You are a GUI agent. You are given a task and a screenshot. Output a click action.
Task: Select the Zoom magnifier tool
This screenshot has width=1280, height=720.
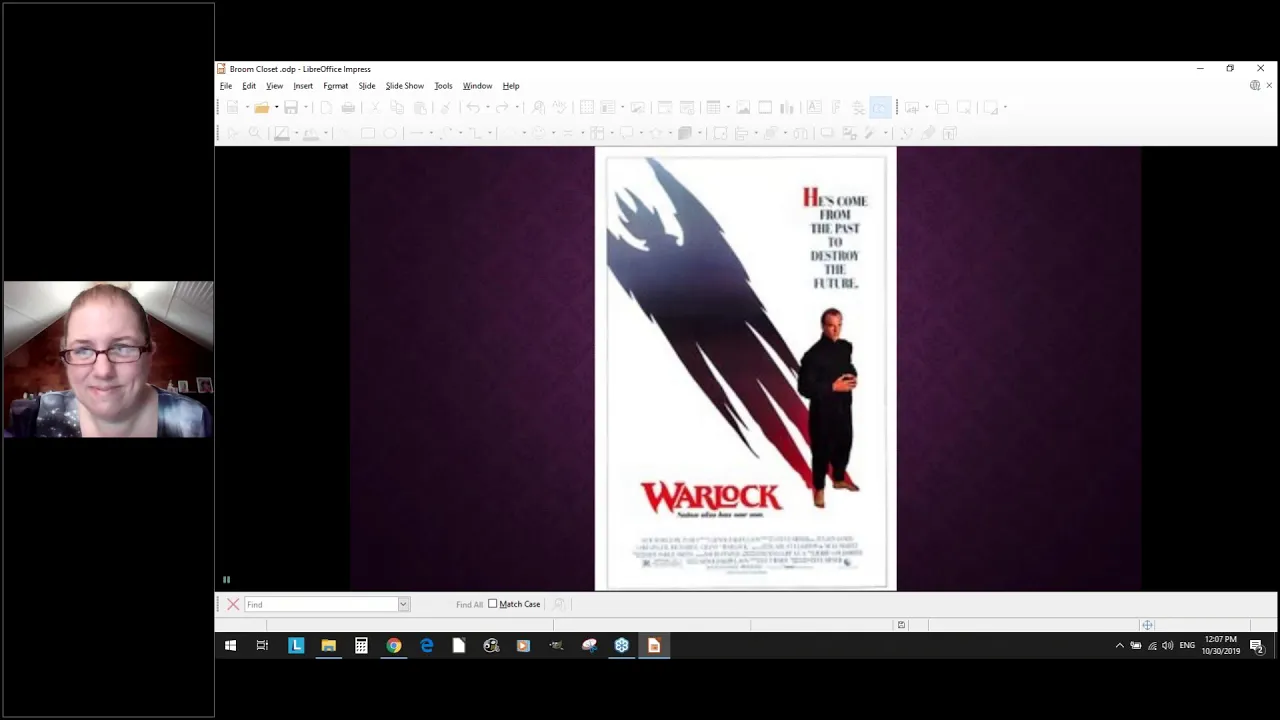(255, 133)
